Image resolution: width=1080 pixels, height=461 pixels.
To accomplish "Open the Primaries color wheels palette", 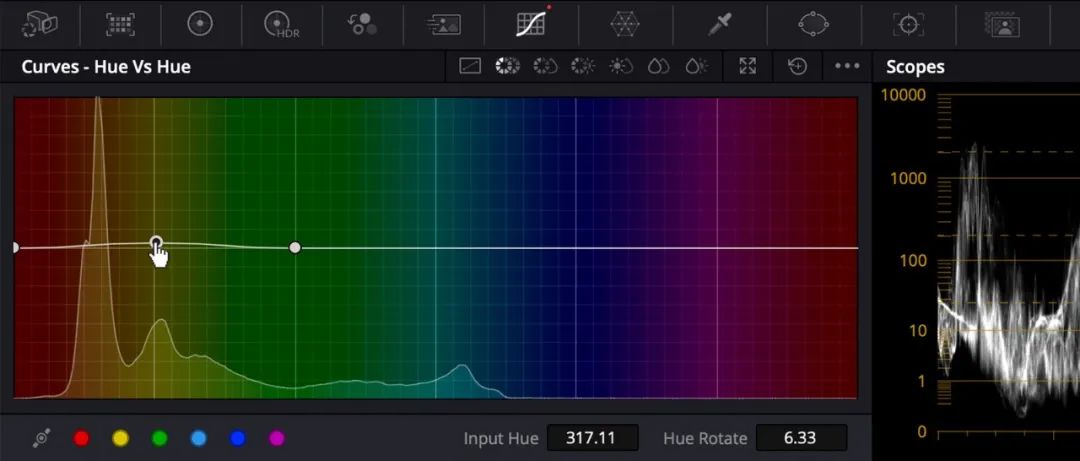I will [200, 24].
